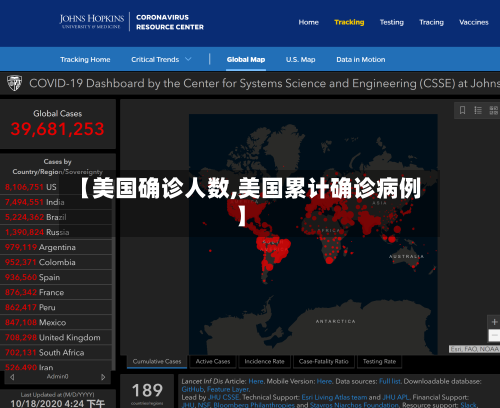
Task: Open the map legend list icon
Action: pyautogui.click(x=478, y=110)
